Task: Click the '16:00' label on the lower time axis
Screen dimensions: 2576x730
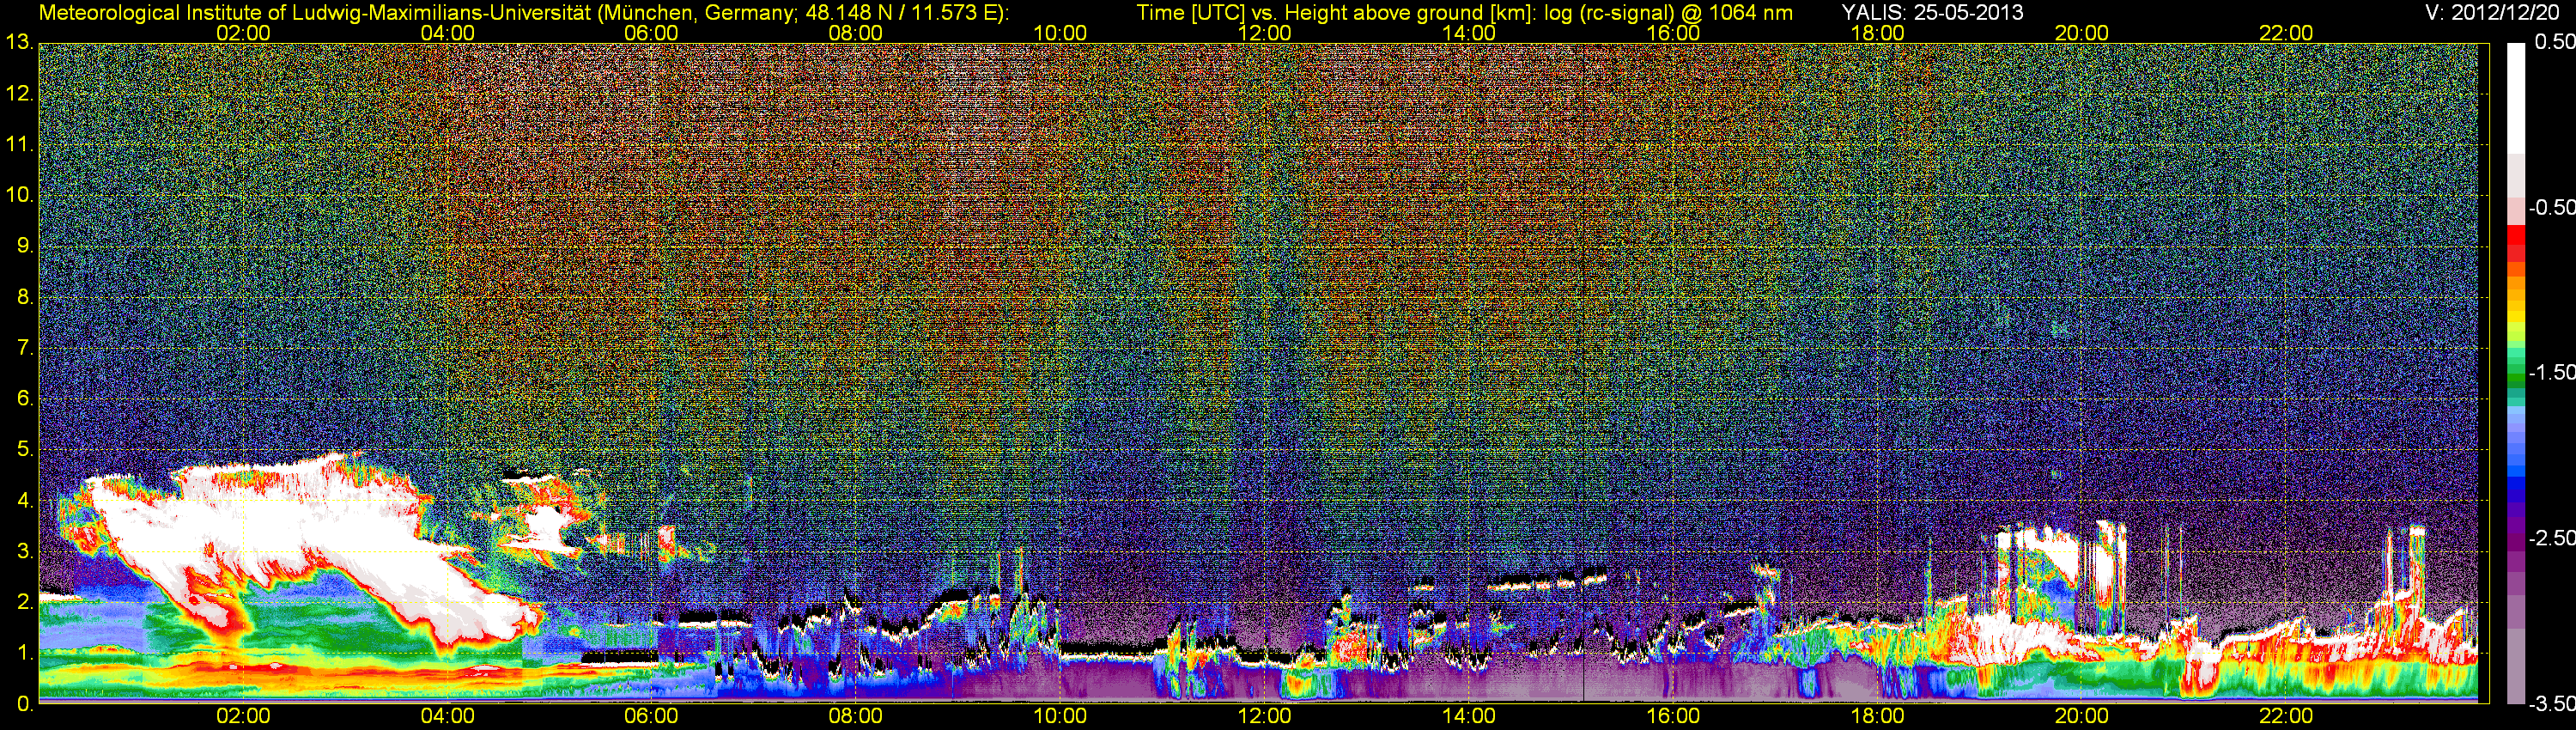Action: coord(1673,716)
